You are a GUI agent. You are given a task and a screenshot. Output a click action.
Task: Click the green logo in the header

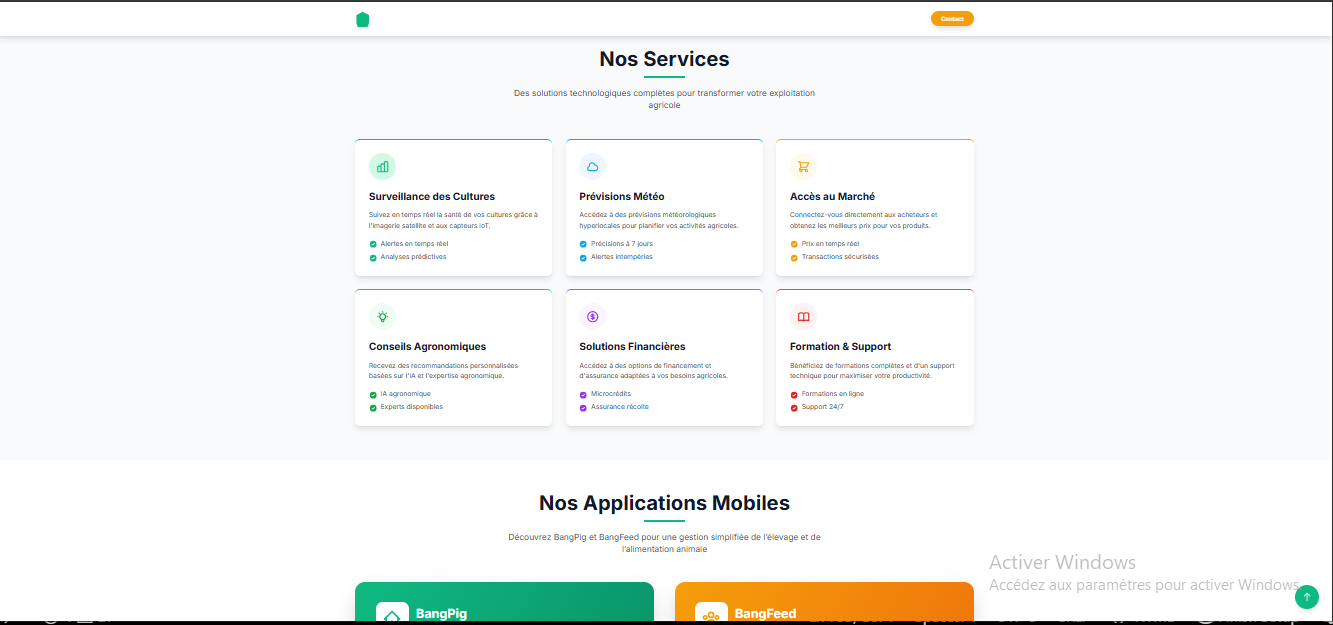coord(363,19)
